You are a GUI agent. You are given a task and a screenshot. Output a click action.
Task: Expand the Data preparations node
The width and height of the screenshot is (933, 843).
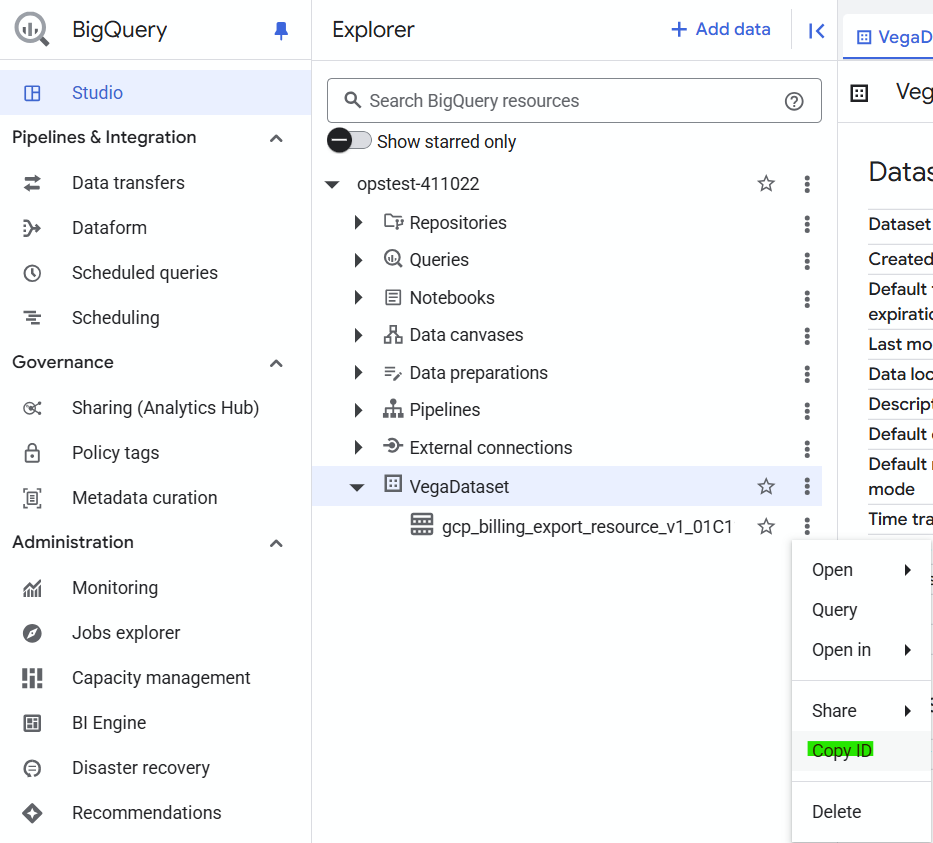(358, 372)
